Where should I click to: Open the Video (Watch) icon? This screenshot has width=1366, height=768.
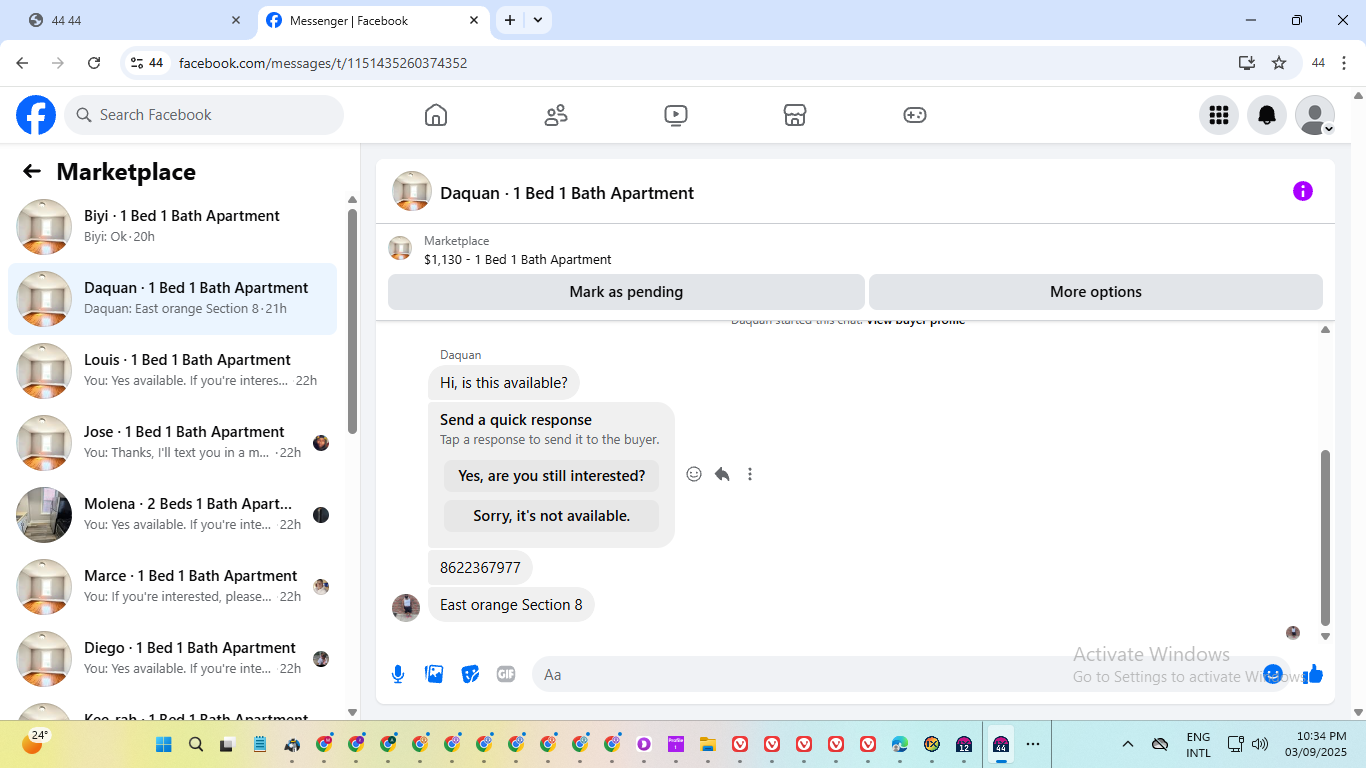click(x=676, y=115)
